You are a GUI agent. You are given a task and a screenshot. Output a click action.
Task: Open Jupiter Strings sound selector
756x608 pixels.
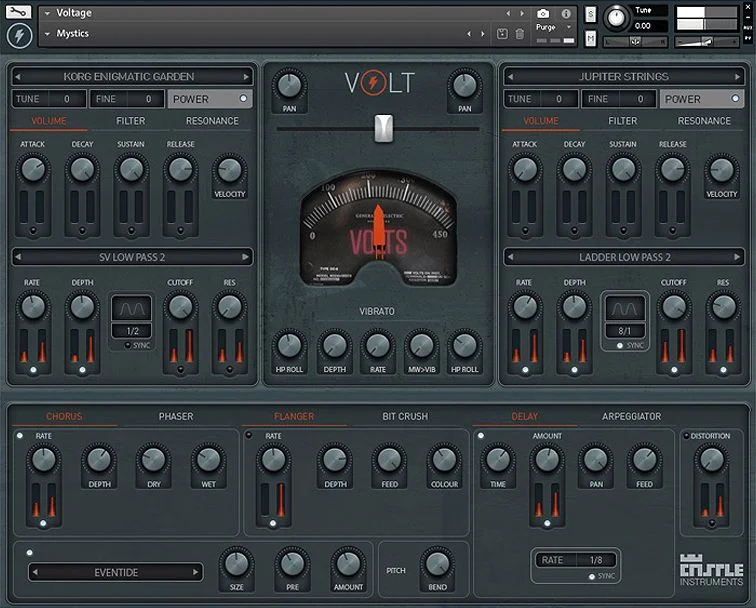click(x=624, y=77)
